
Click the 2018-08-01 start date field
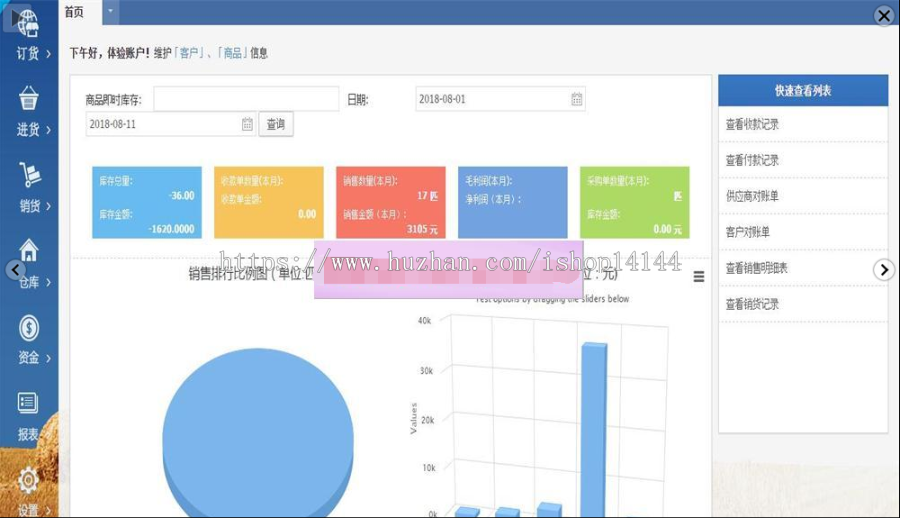500,99
